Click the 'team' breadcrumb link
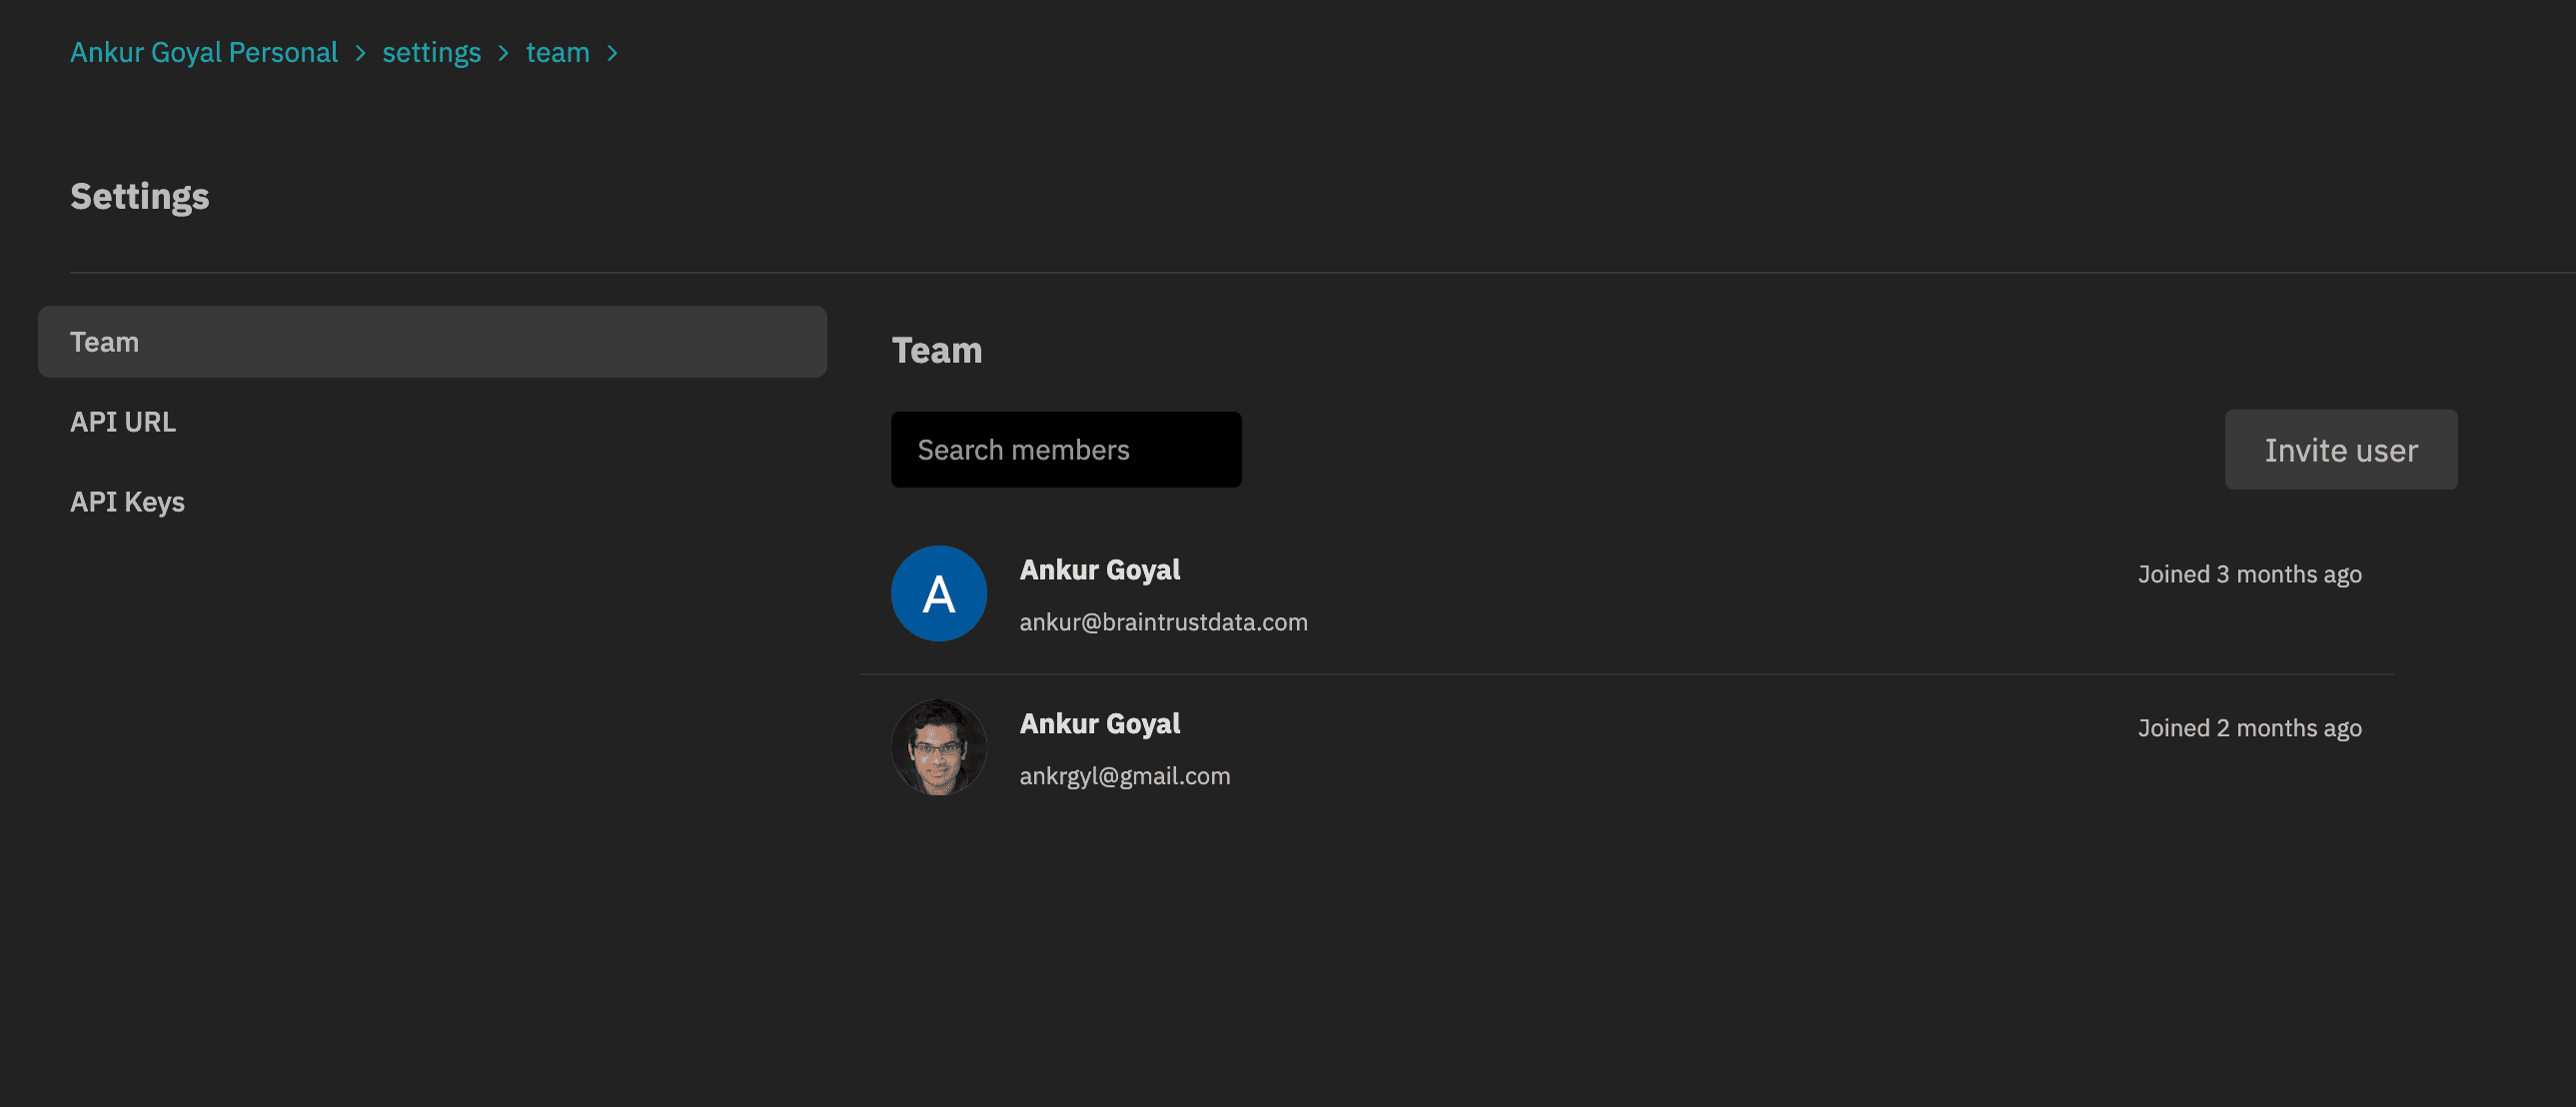The height and width of the screenshot is (1107, 2576). [x=558, y=51]
